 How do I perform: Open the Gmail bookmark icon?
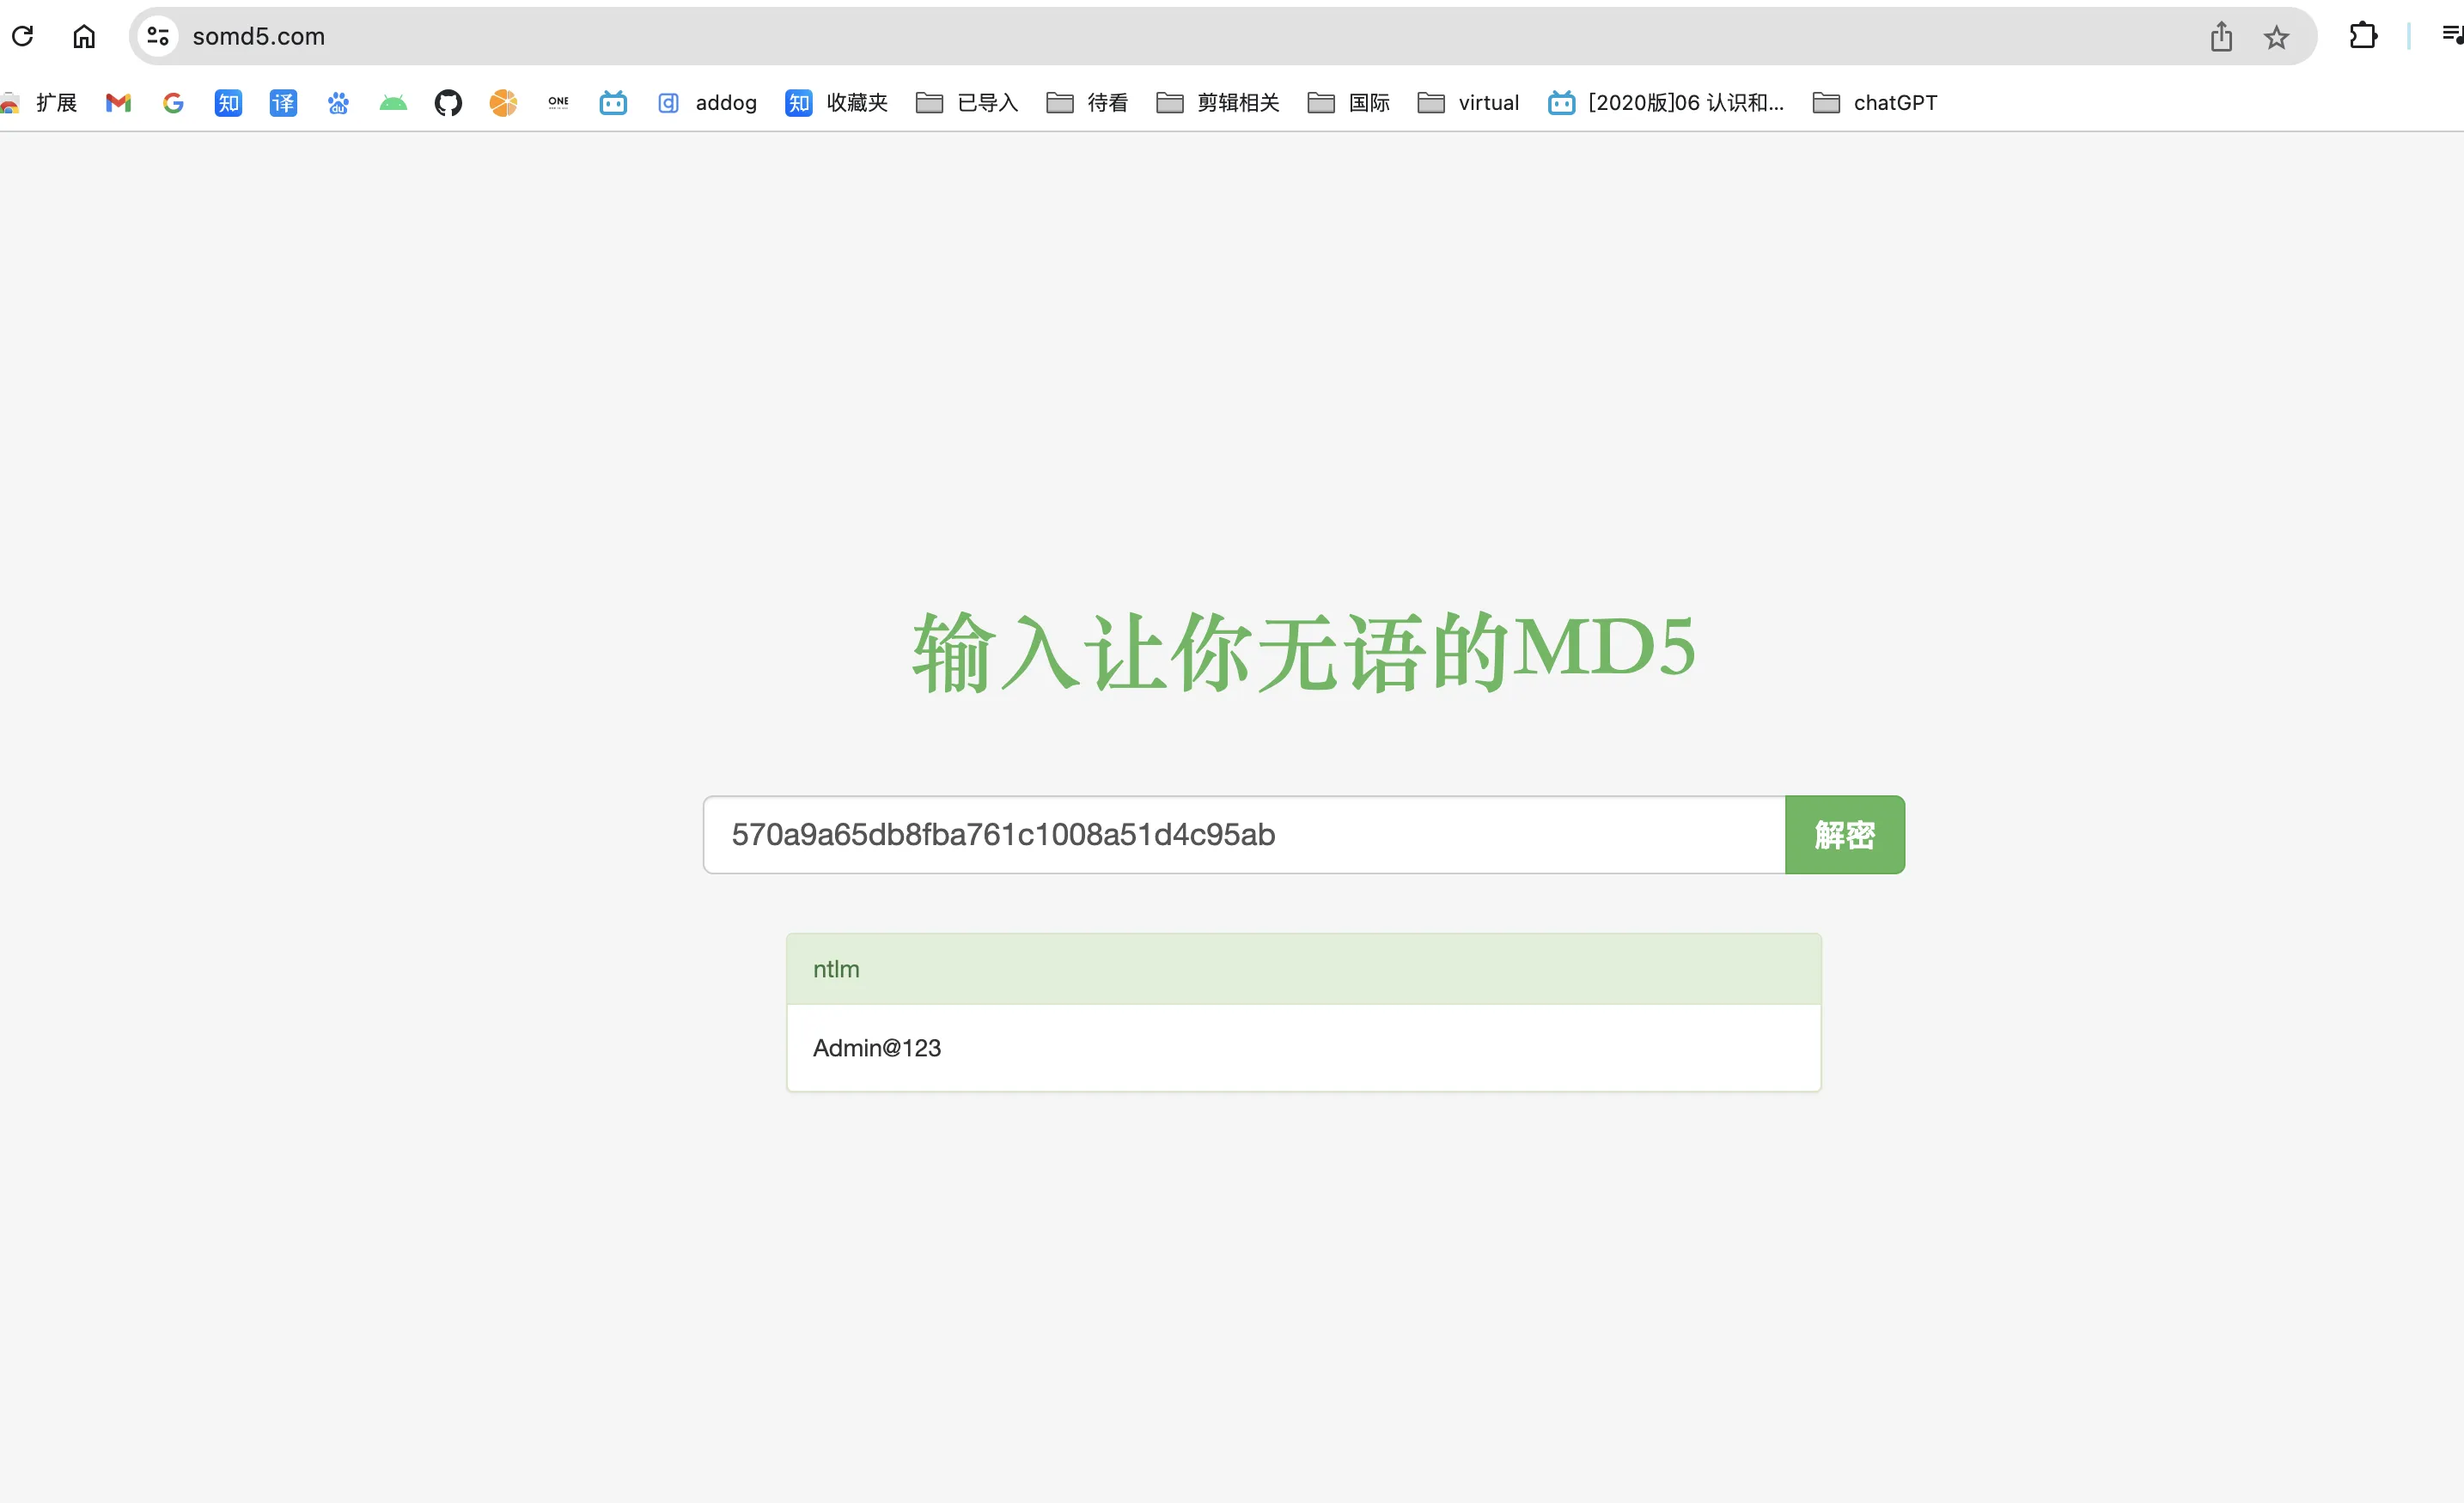tap(118, 102)
